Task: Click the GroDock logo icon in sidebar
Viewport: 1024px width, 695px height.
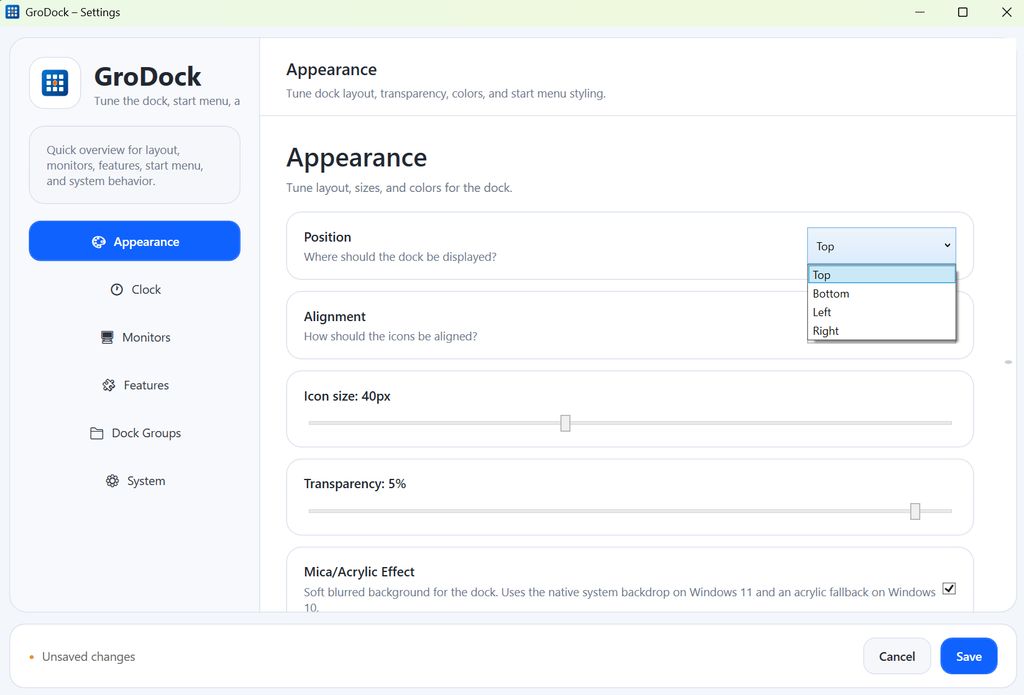Action: (x=55, y=83)
